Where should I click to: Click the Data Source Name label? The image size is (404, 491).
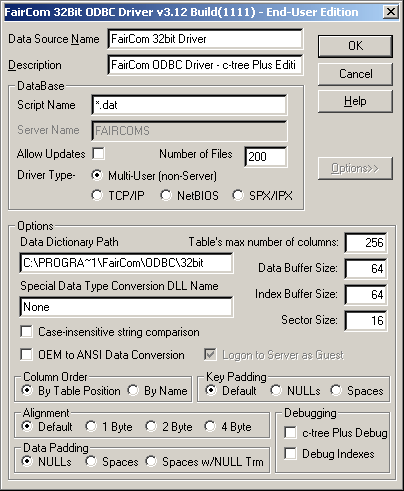click(54, 39)
